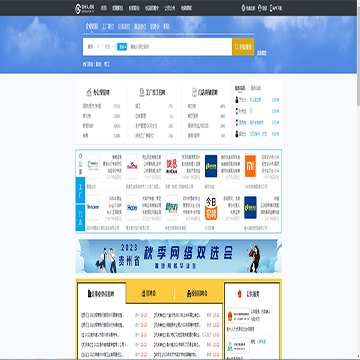Click the page vertical scrollbar thumb
This screenshot has width=360, height=360.
tap(358, 55)
